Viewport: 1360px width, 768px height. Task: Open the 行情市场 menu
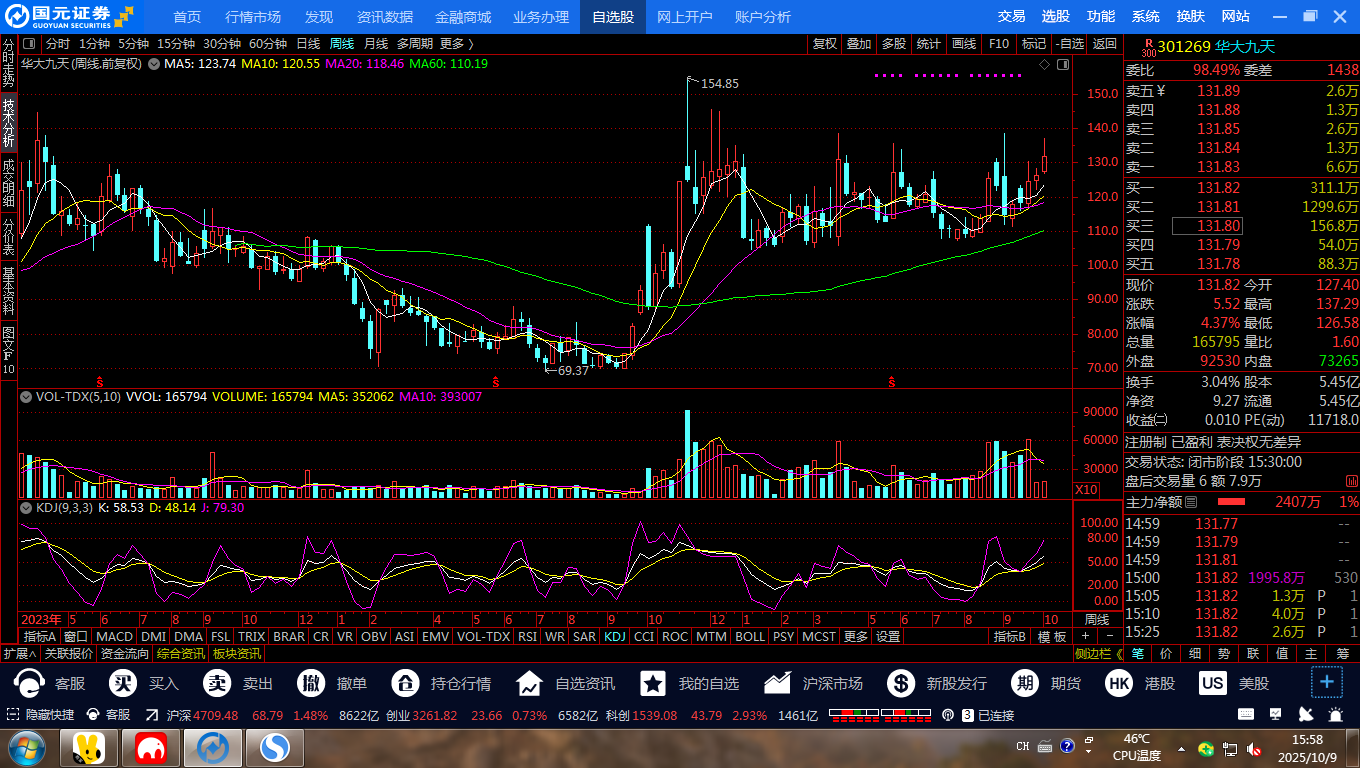pos(253,17)
